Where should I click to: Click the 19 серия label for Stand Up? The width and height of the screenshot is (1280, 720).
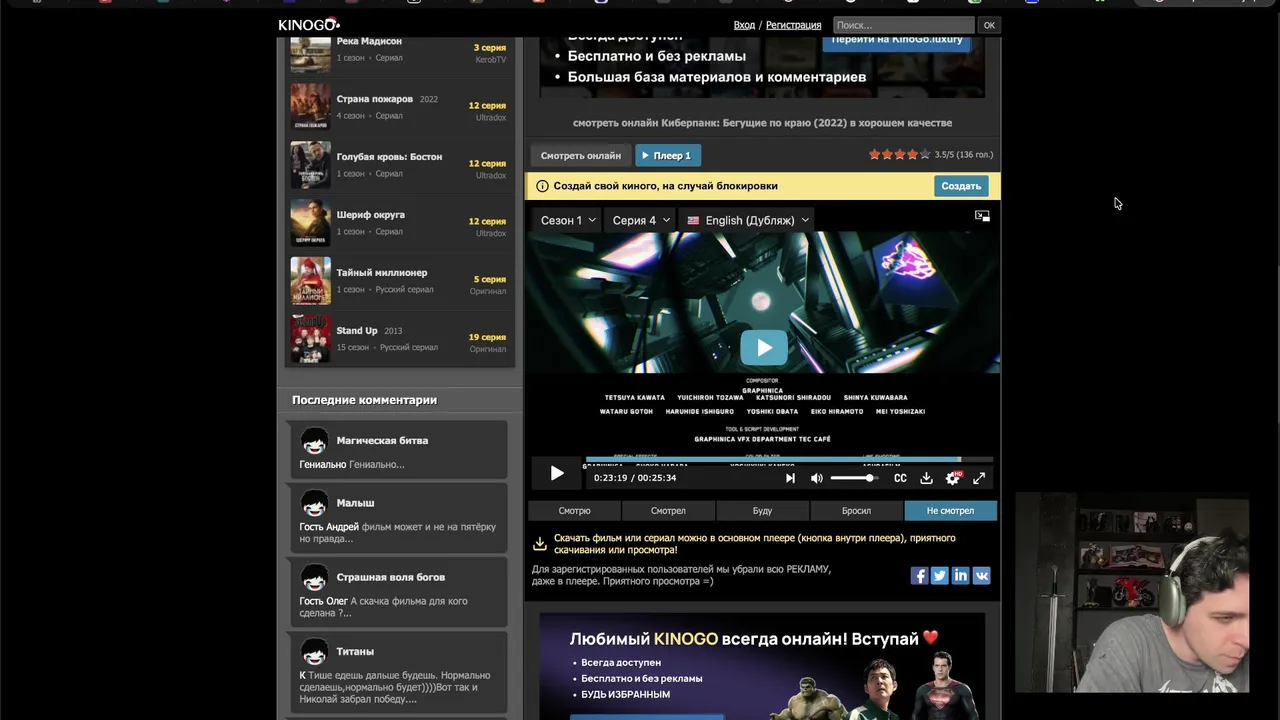tap(488, 337)
